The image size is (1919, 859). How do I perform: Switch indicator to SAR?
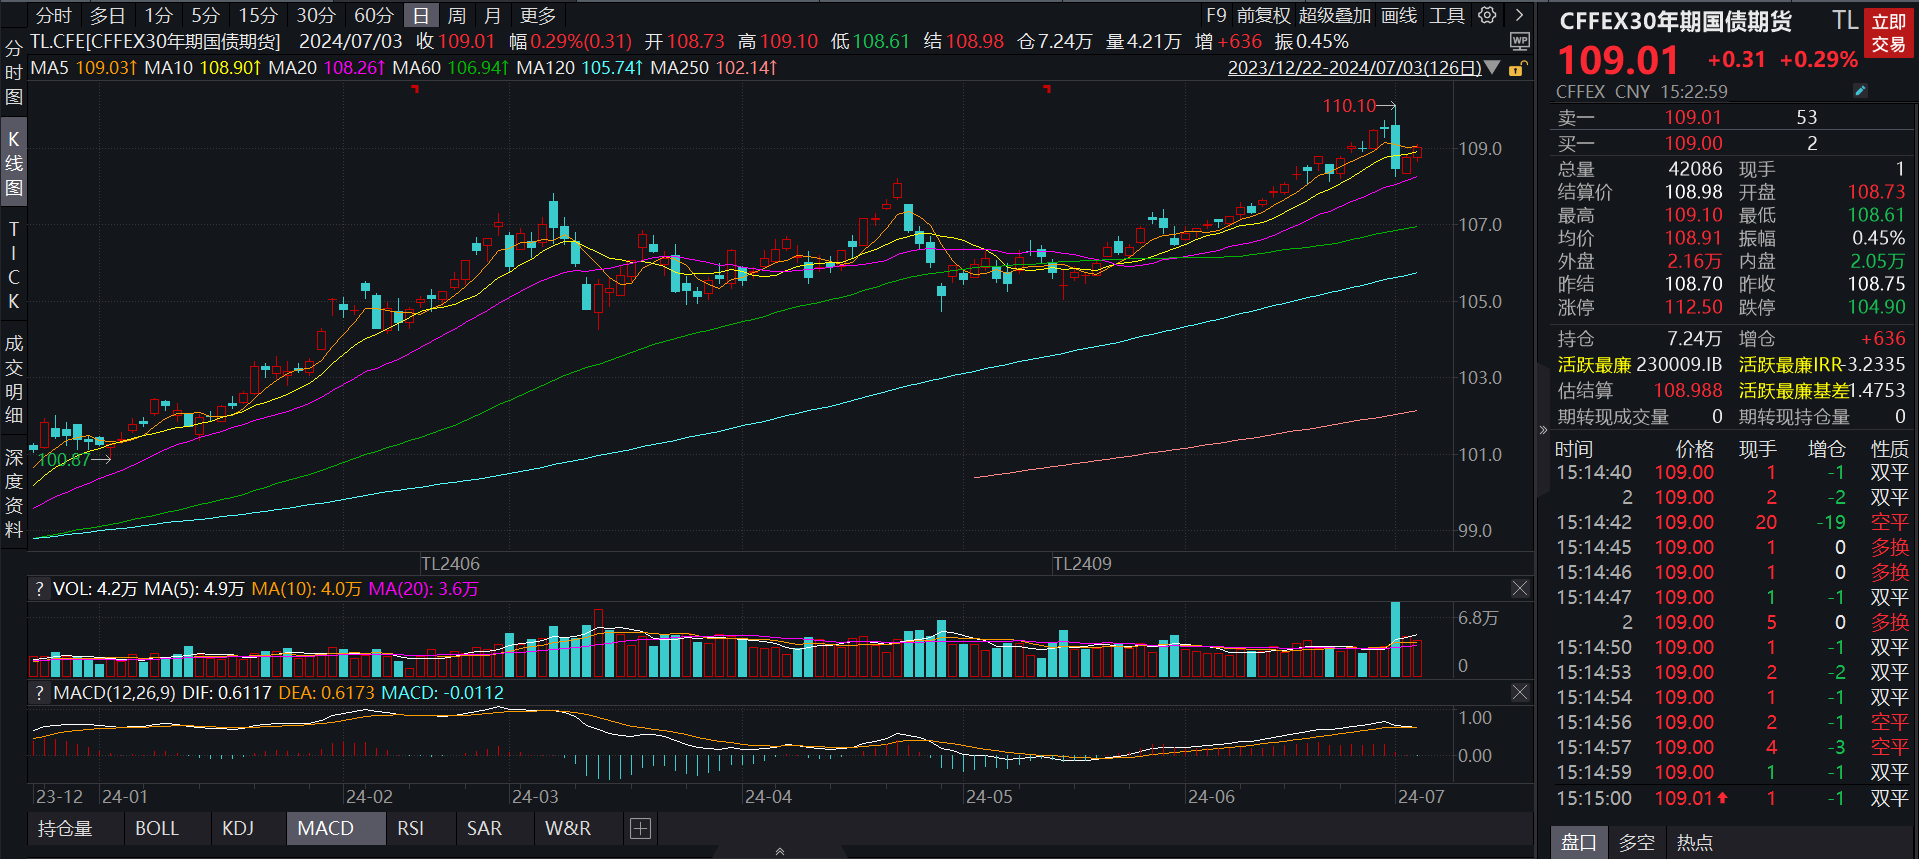click(484, 828)
